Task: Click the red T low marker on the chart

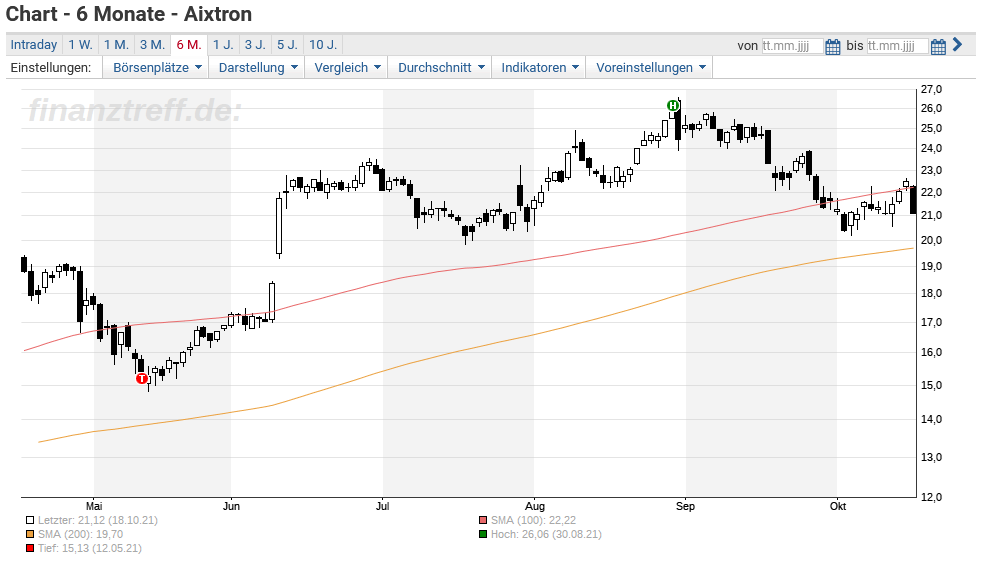Action: (142, 379)
